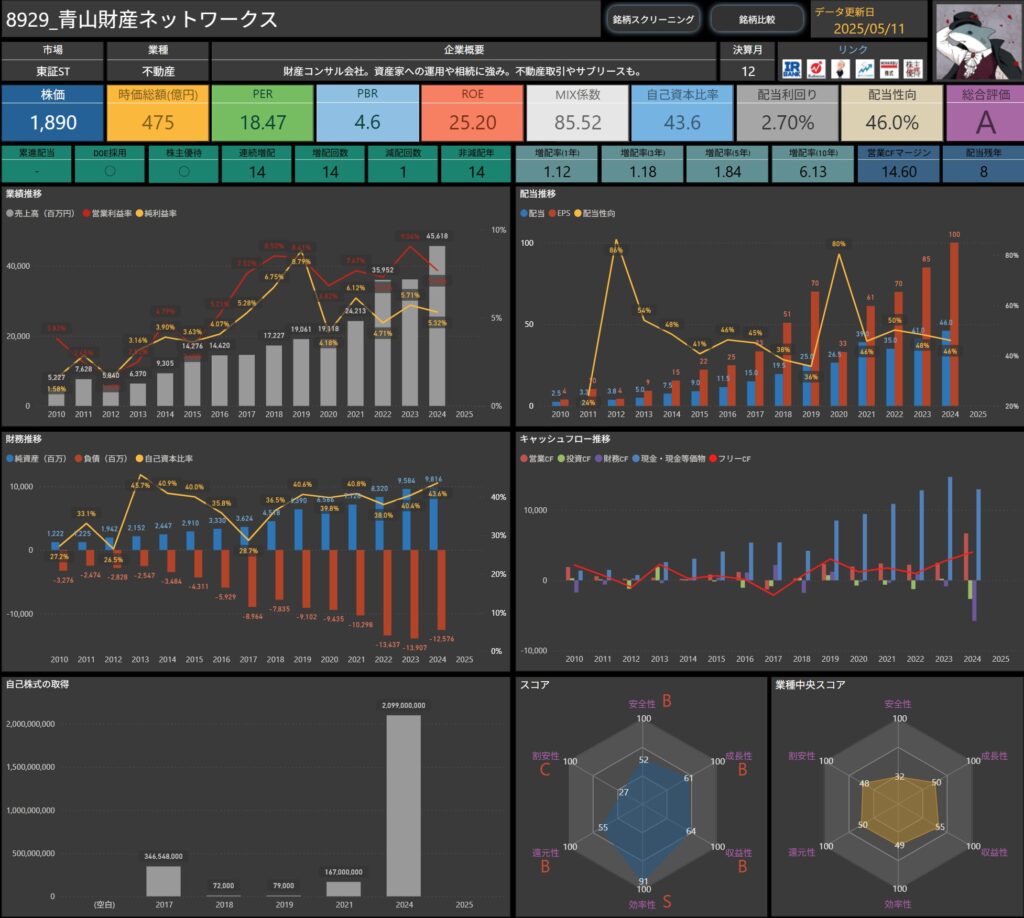1024x918 pixels.
Task: Select the 2017 buyback bar 346,548,000
Action: pyautogui.click(x=163, y=881)
